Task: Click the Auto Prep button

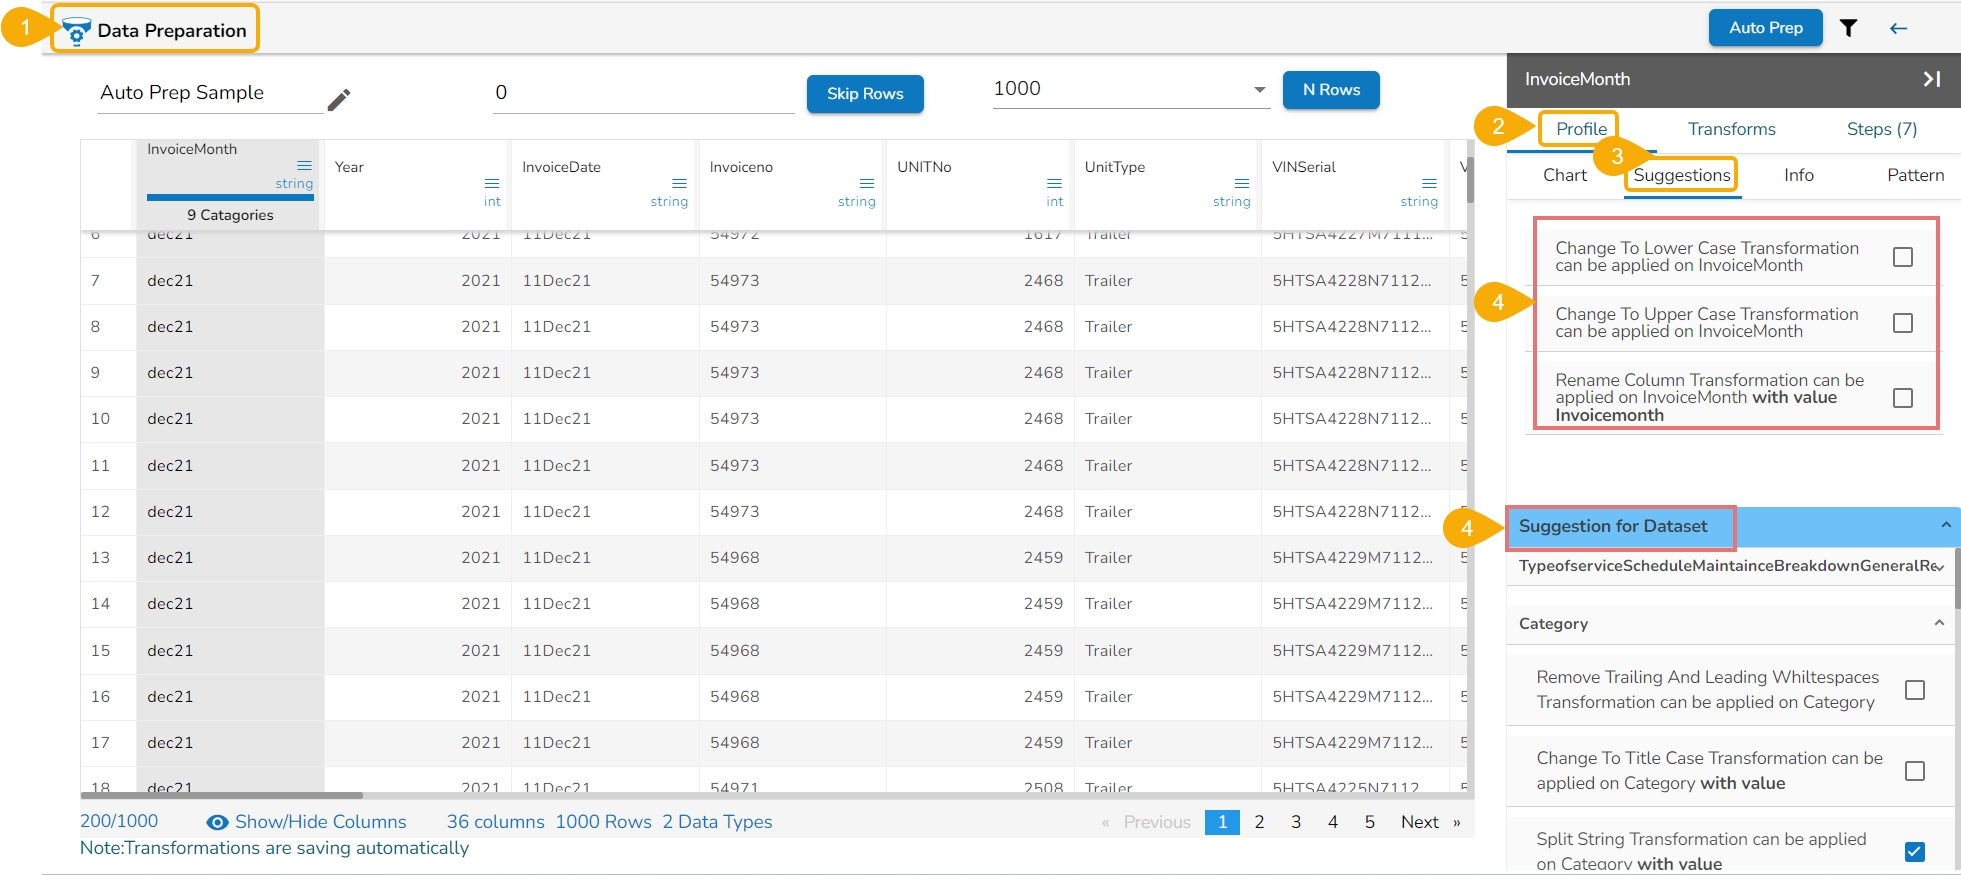Action: tap(1765, 28)
